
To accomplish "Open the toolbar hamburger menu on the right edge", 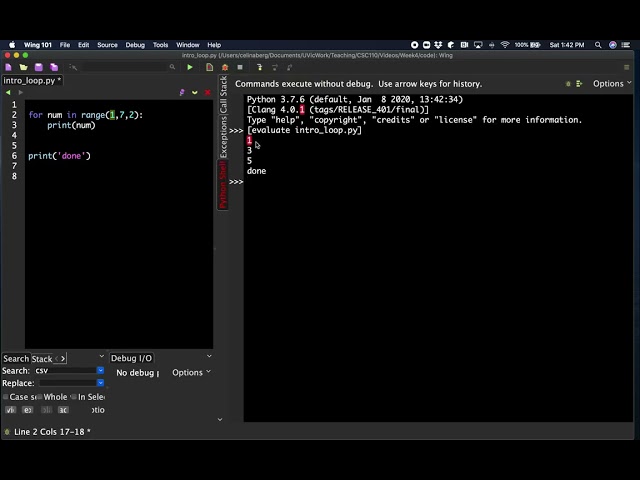I will (x=627, y=67).
